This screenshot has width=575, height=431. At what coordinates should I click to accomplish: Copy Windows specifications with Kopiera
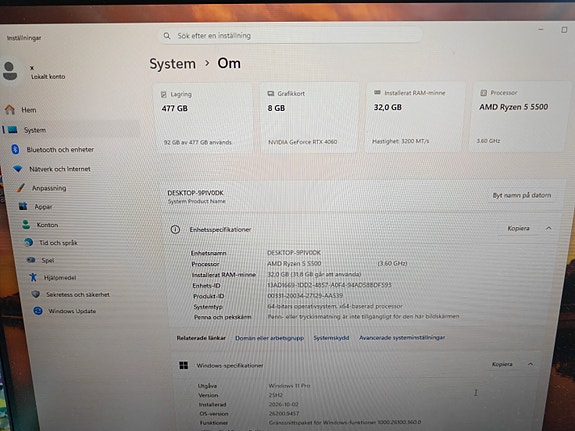pyautogui.click(x=502, y=364)
